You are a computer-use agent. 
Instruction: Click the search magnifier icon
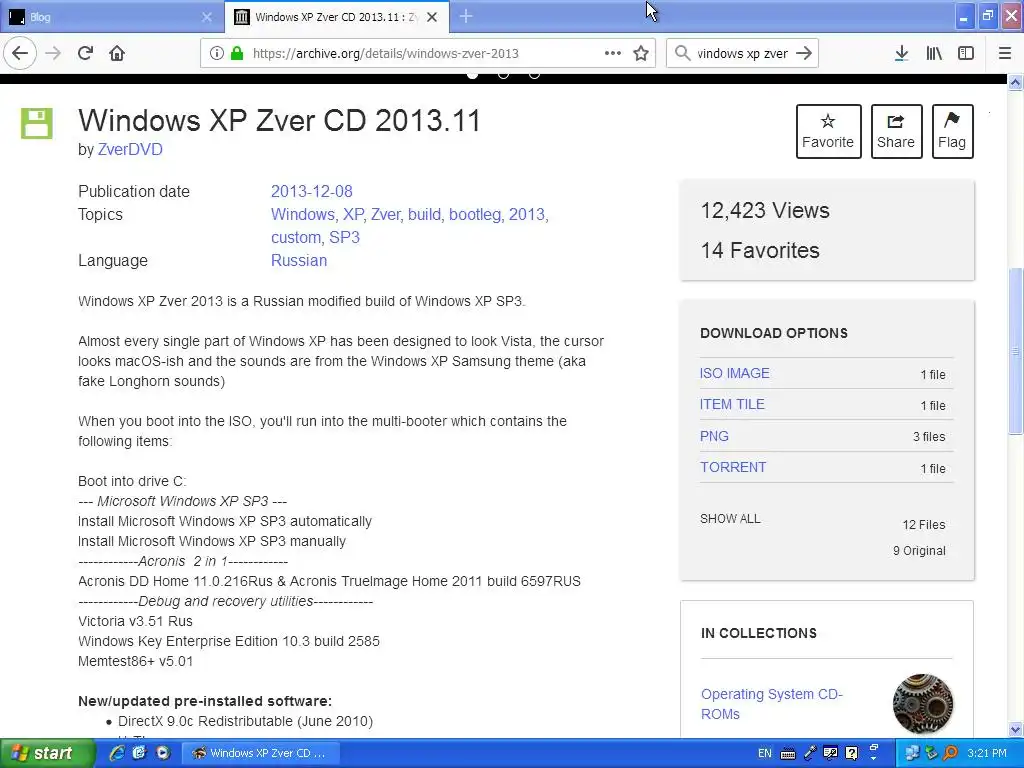pyautogui.click(x=682, y=53)
